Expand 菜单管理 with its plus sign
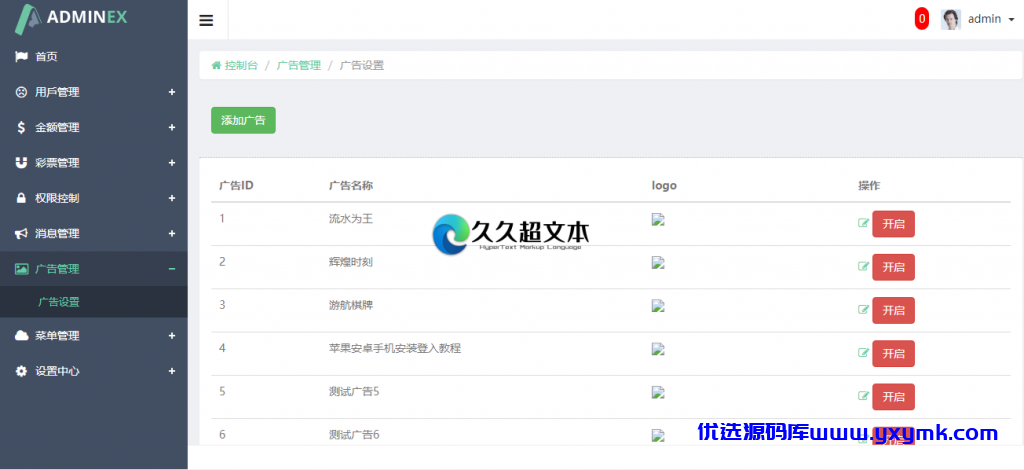Screen dimensions: 1024x470 pos(172,336)
